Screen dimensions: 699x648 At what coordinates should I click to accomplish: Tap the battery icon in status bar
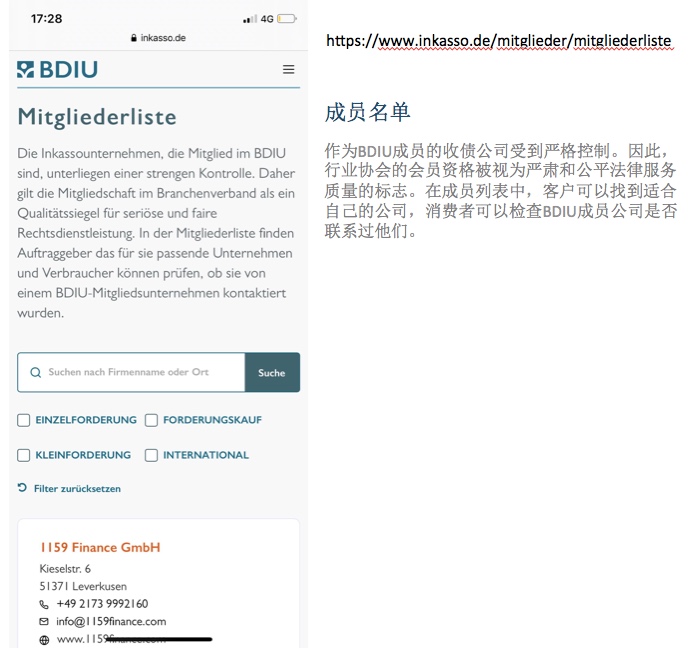click(x=287, y=19)
